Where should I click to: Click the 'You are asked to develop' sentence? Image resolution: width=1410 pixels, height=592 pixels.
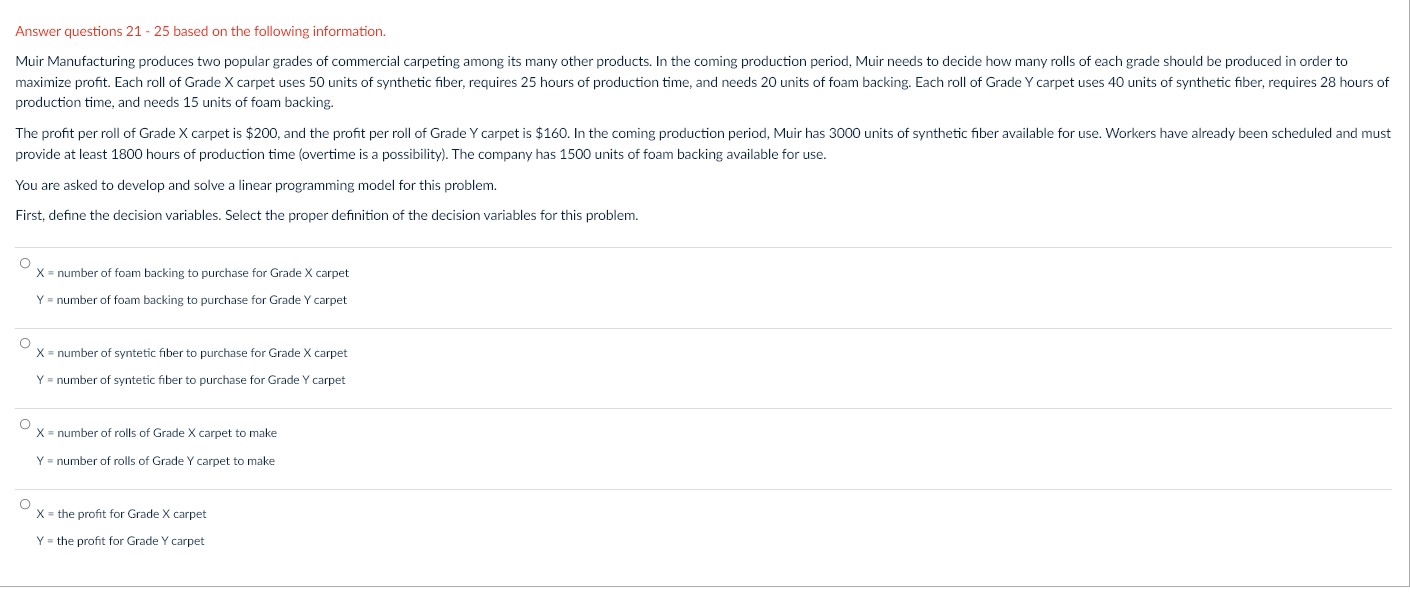click(x=256, y=186)
